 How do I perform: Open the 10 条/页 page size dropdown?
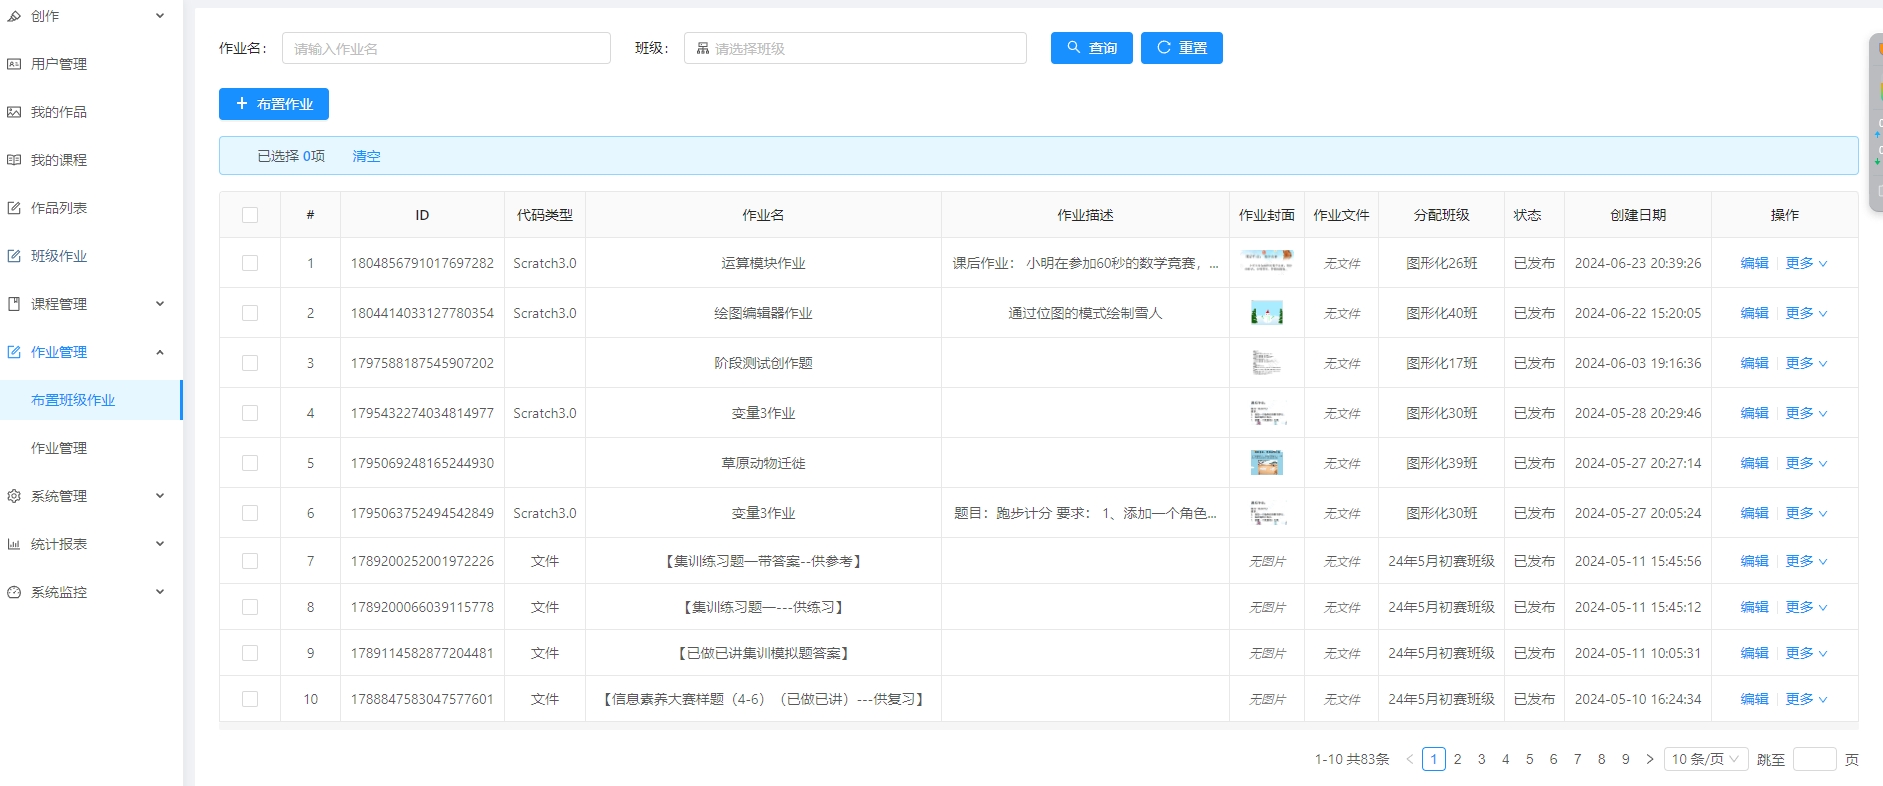1707,759
